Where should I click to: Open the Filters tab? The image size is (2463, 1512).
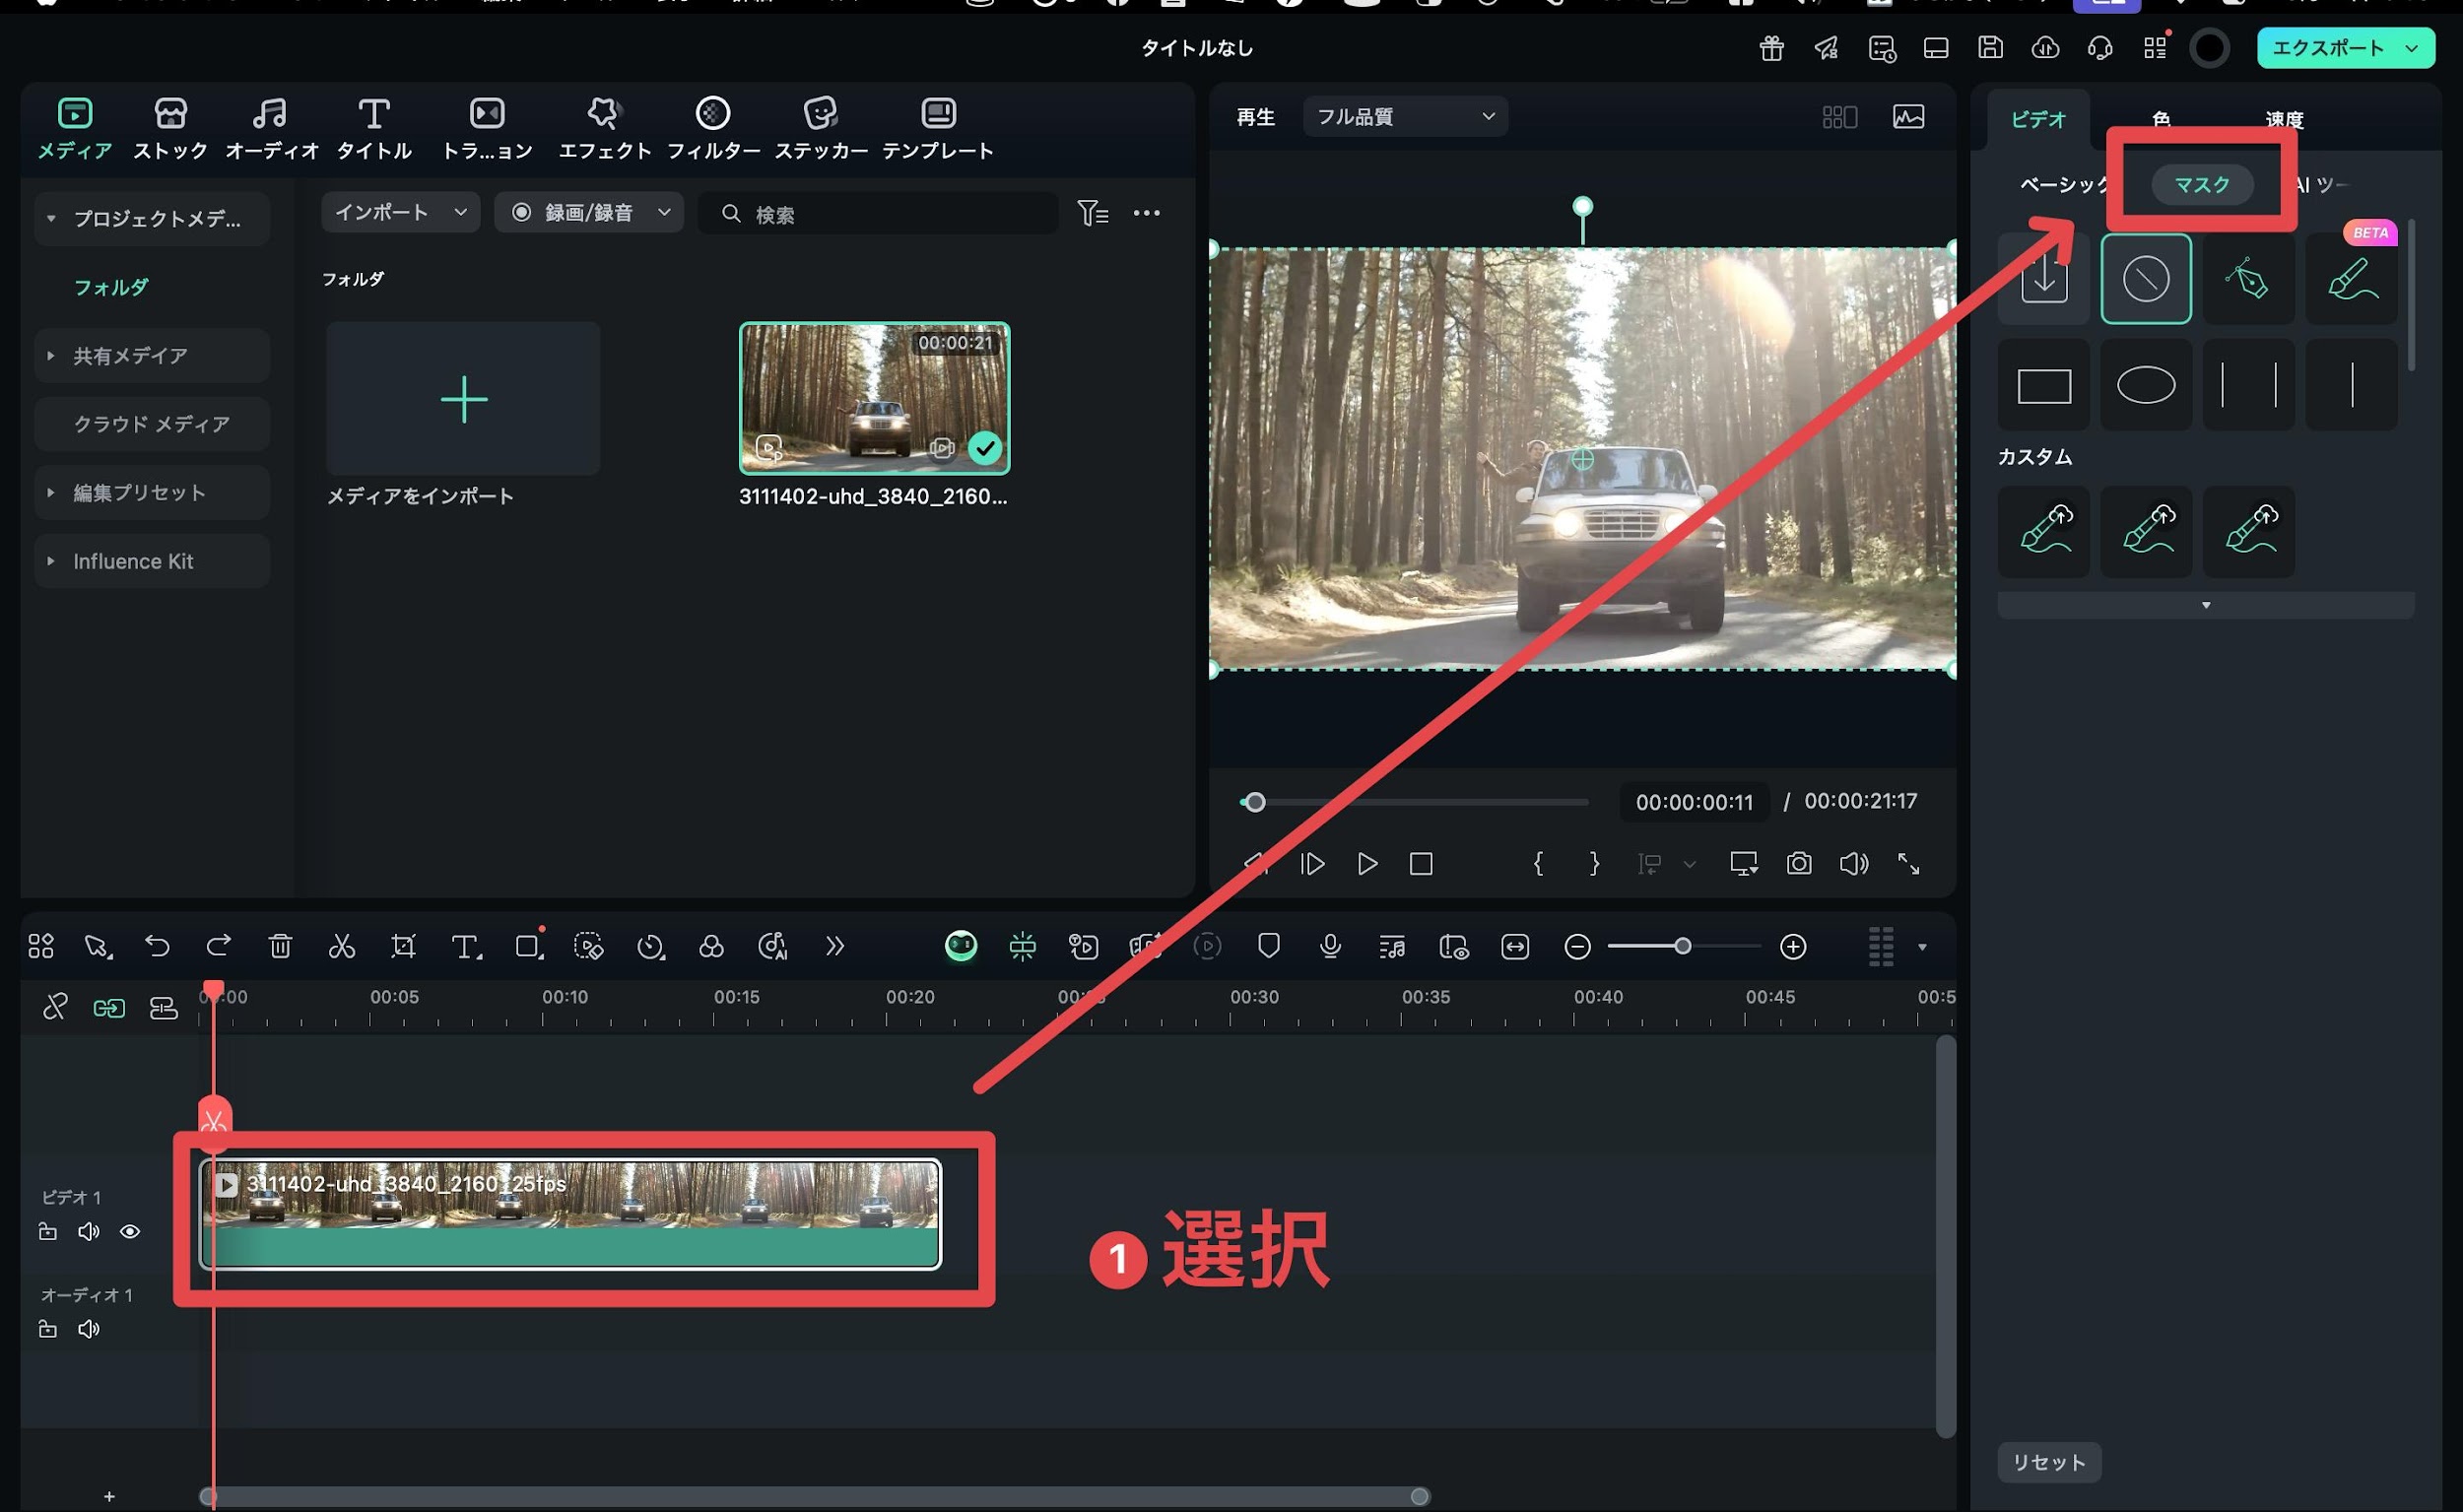click(x=713, y=128)
